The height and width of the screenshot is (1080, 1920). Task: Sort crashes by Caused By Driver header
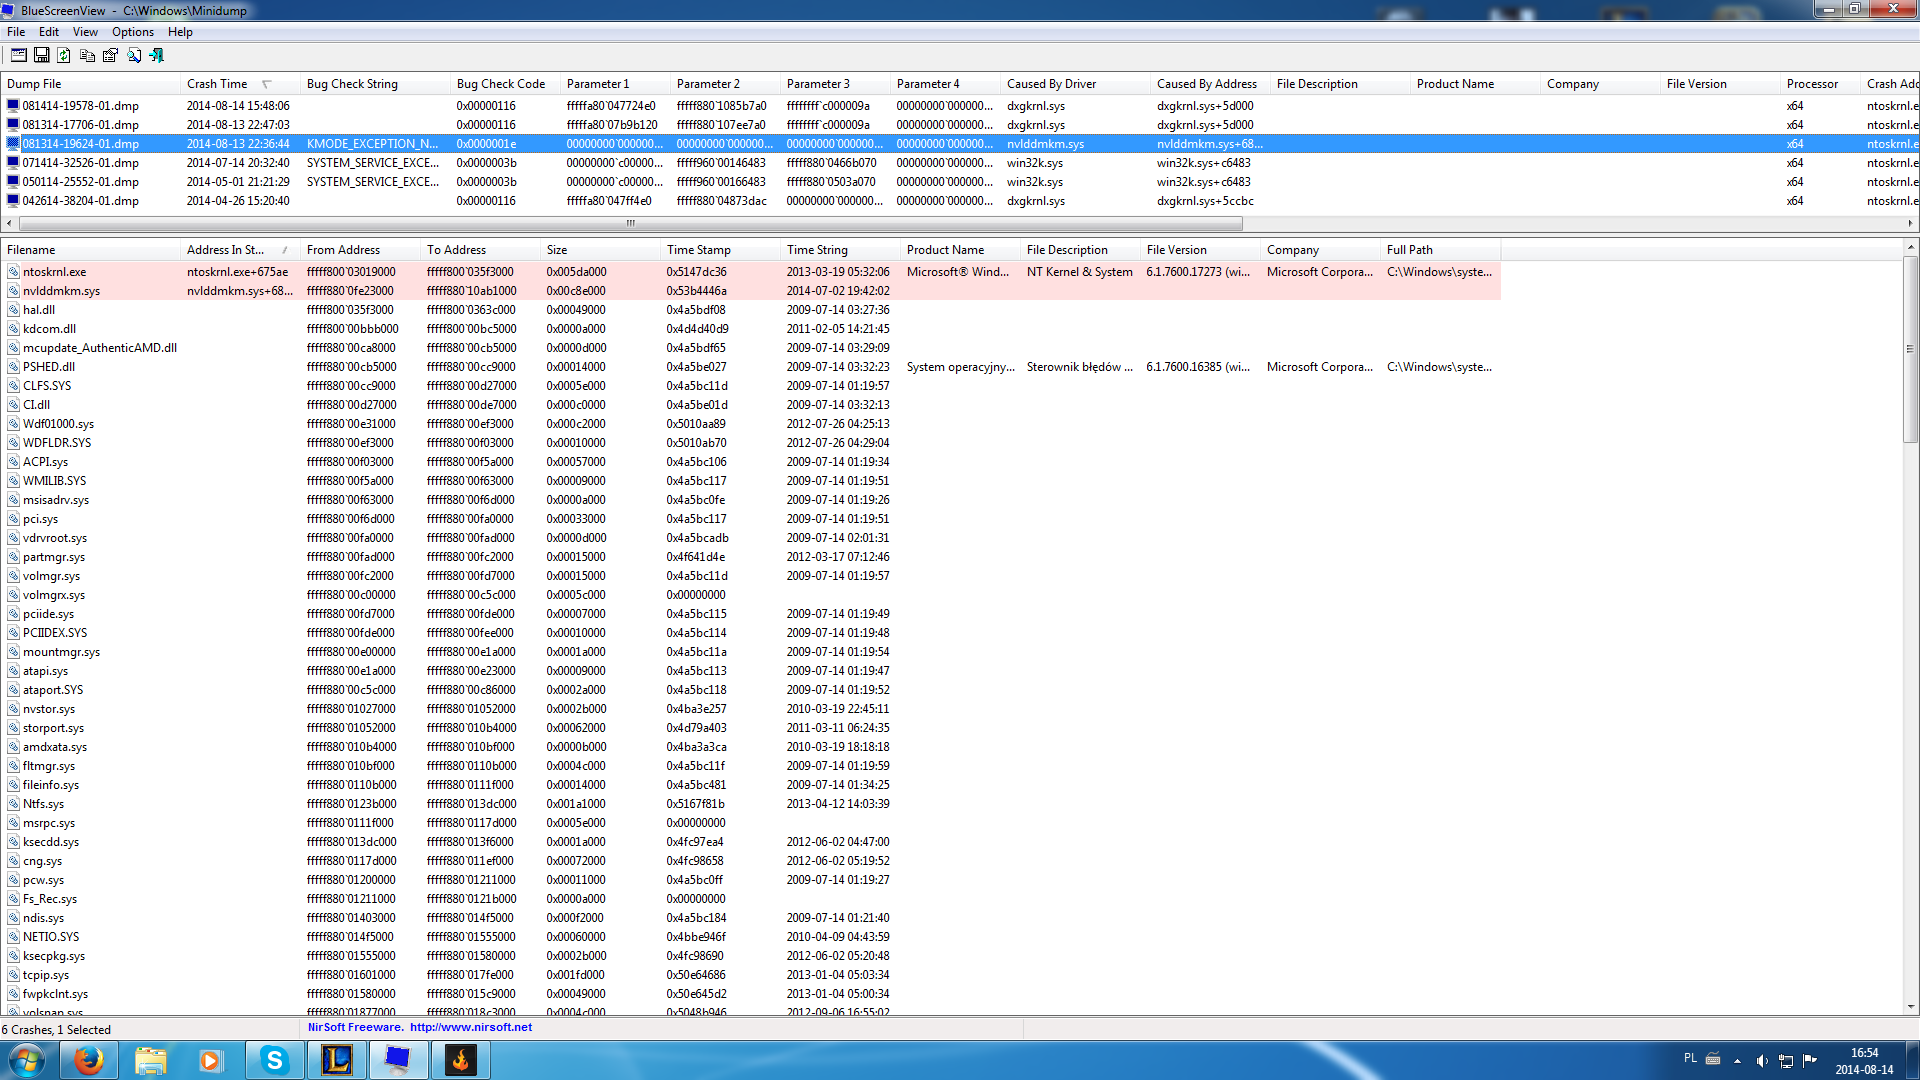1075,84
